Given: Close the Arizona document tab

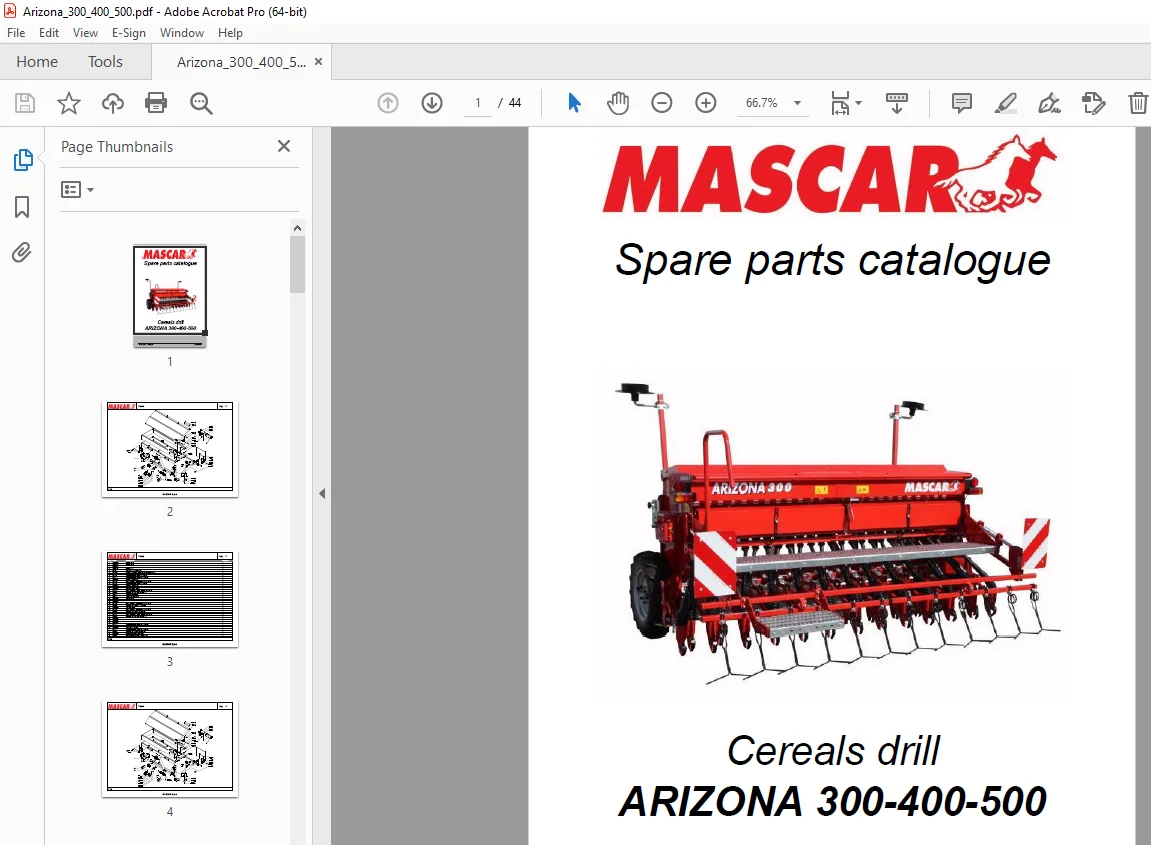Looking at the screenshot, I should 319,62.
